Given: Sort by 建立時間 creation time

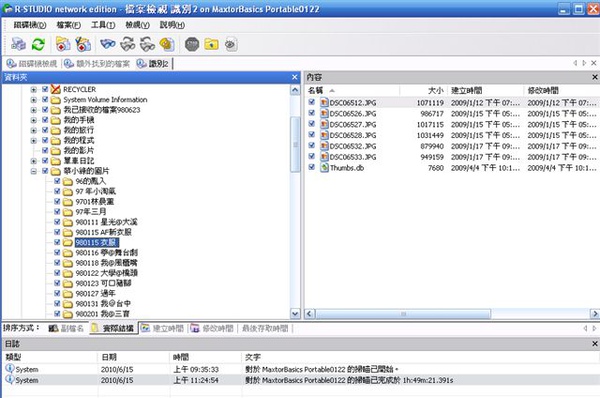Looking at the screenshot, I should click(x=163, y=328).
